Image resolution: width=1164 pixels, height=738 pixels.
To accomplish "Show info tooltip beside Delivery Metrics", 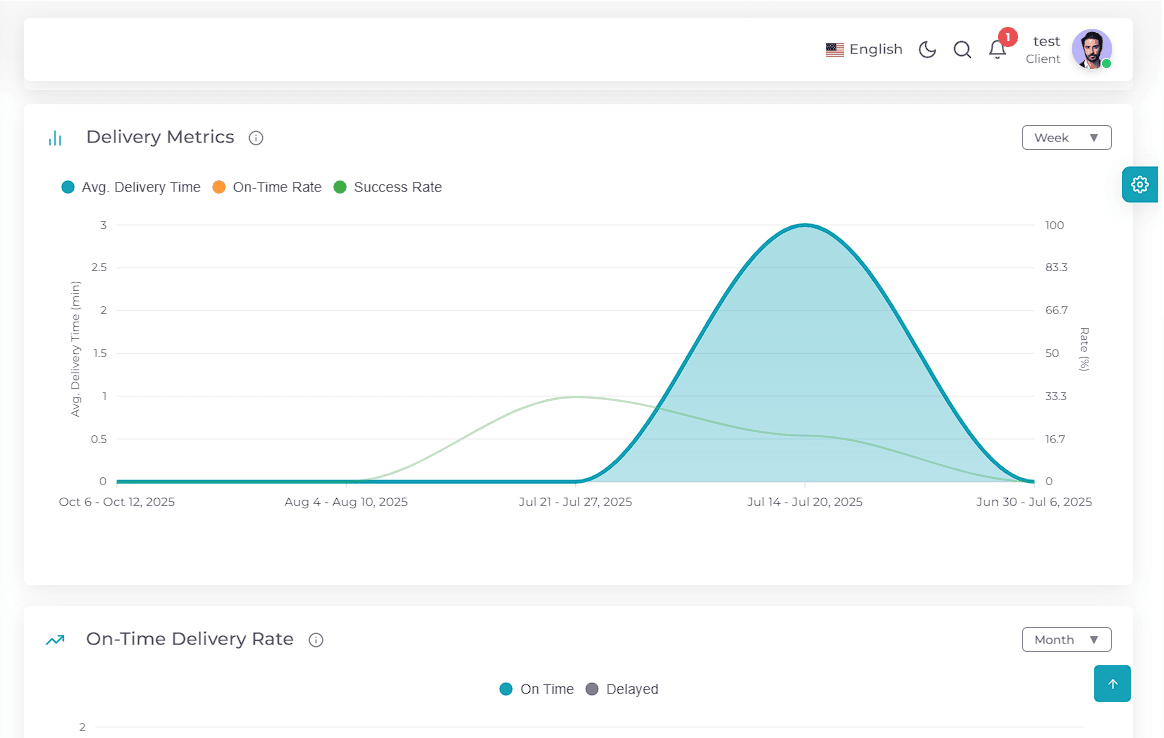I will pos(256,138).
